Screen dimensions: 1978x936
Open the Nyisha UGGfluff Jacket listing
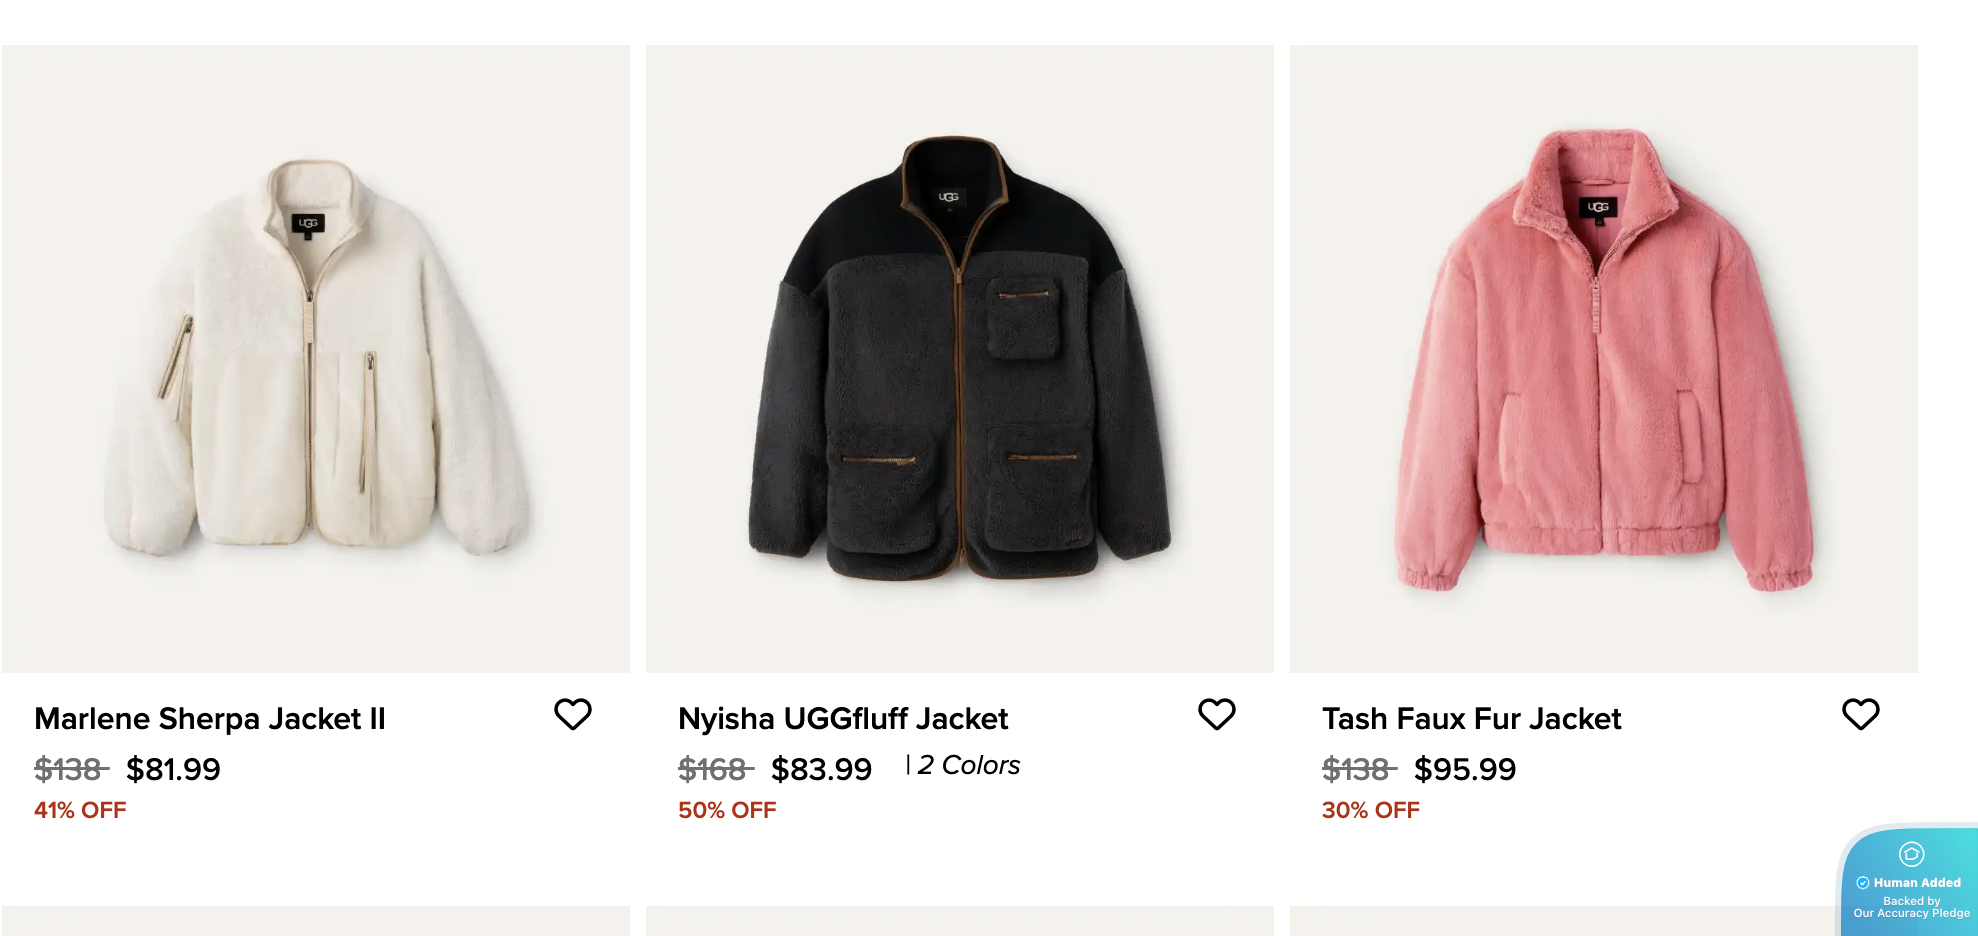843,718
